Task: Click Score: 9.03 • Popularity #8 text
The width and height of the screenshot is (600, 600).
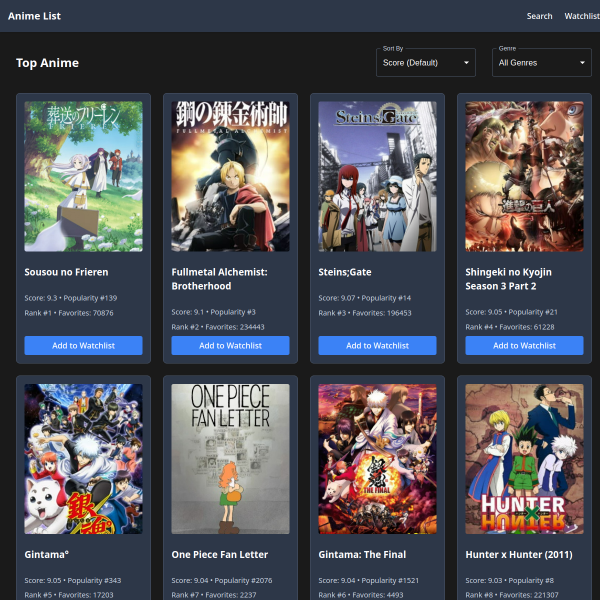Action: (x=510, y=580)
